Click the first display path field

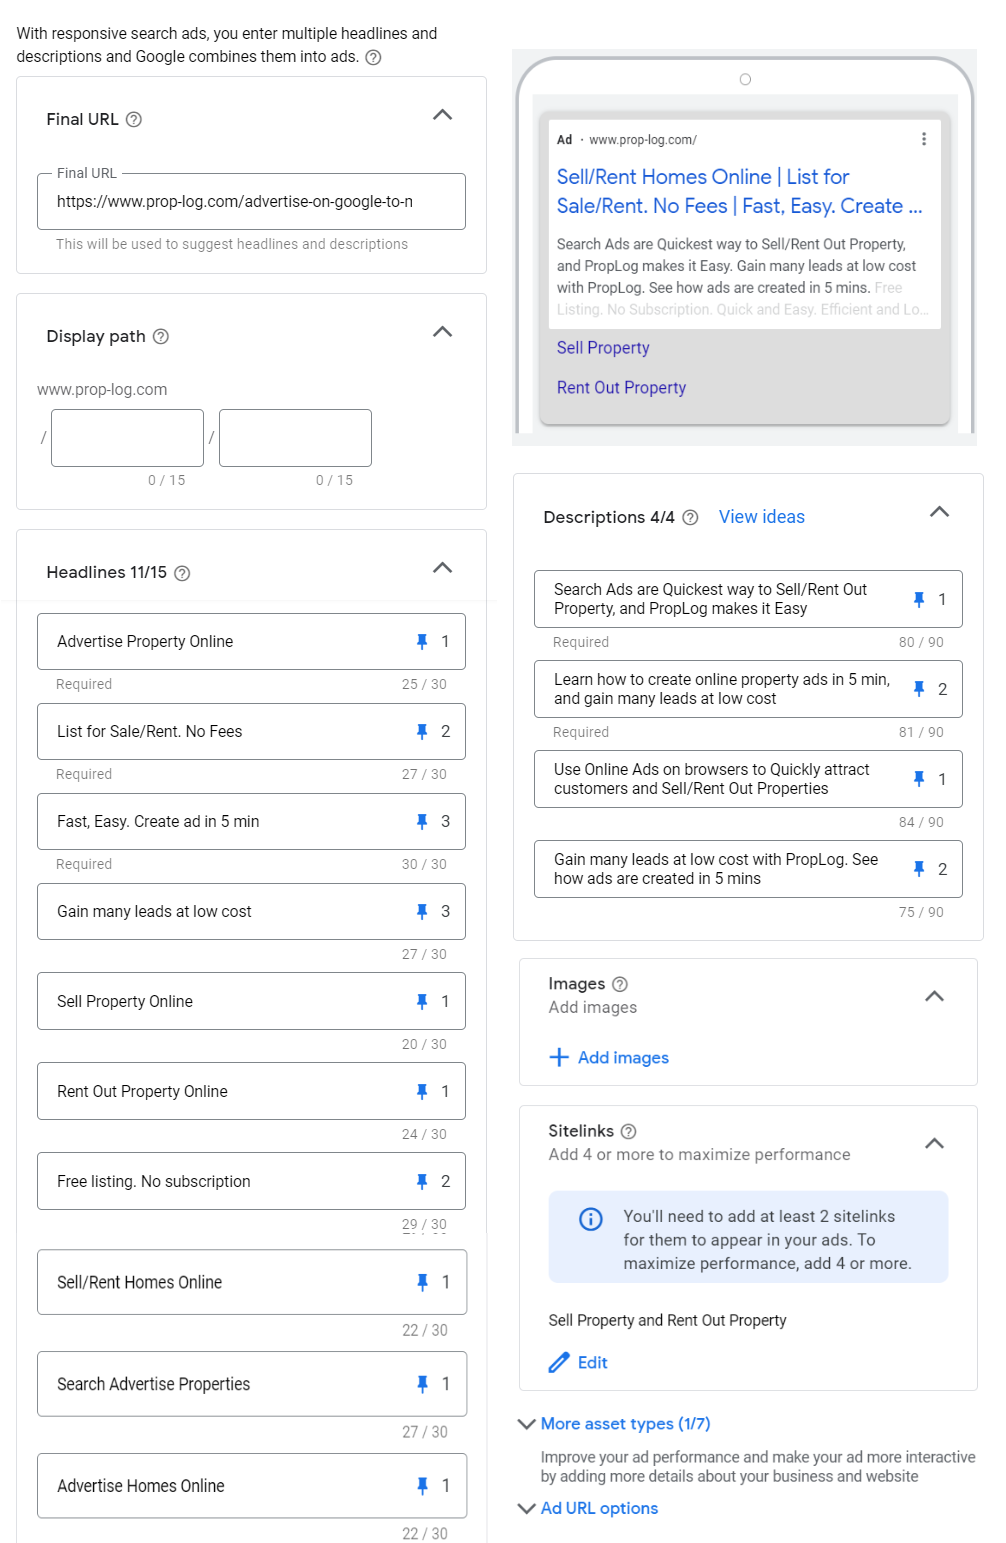(127, 437)
